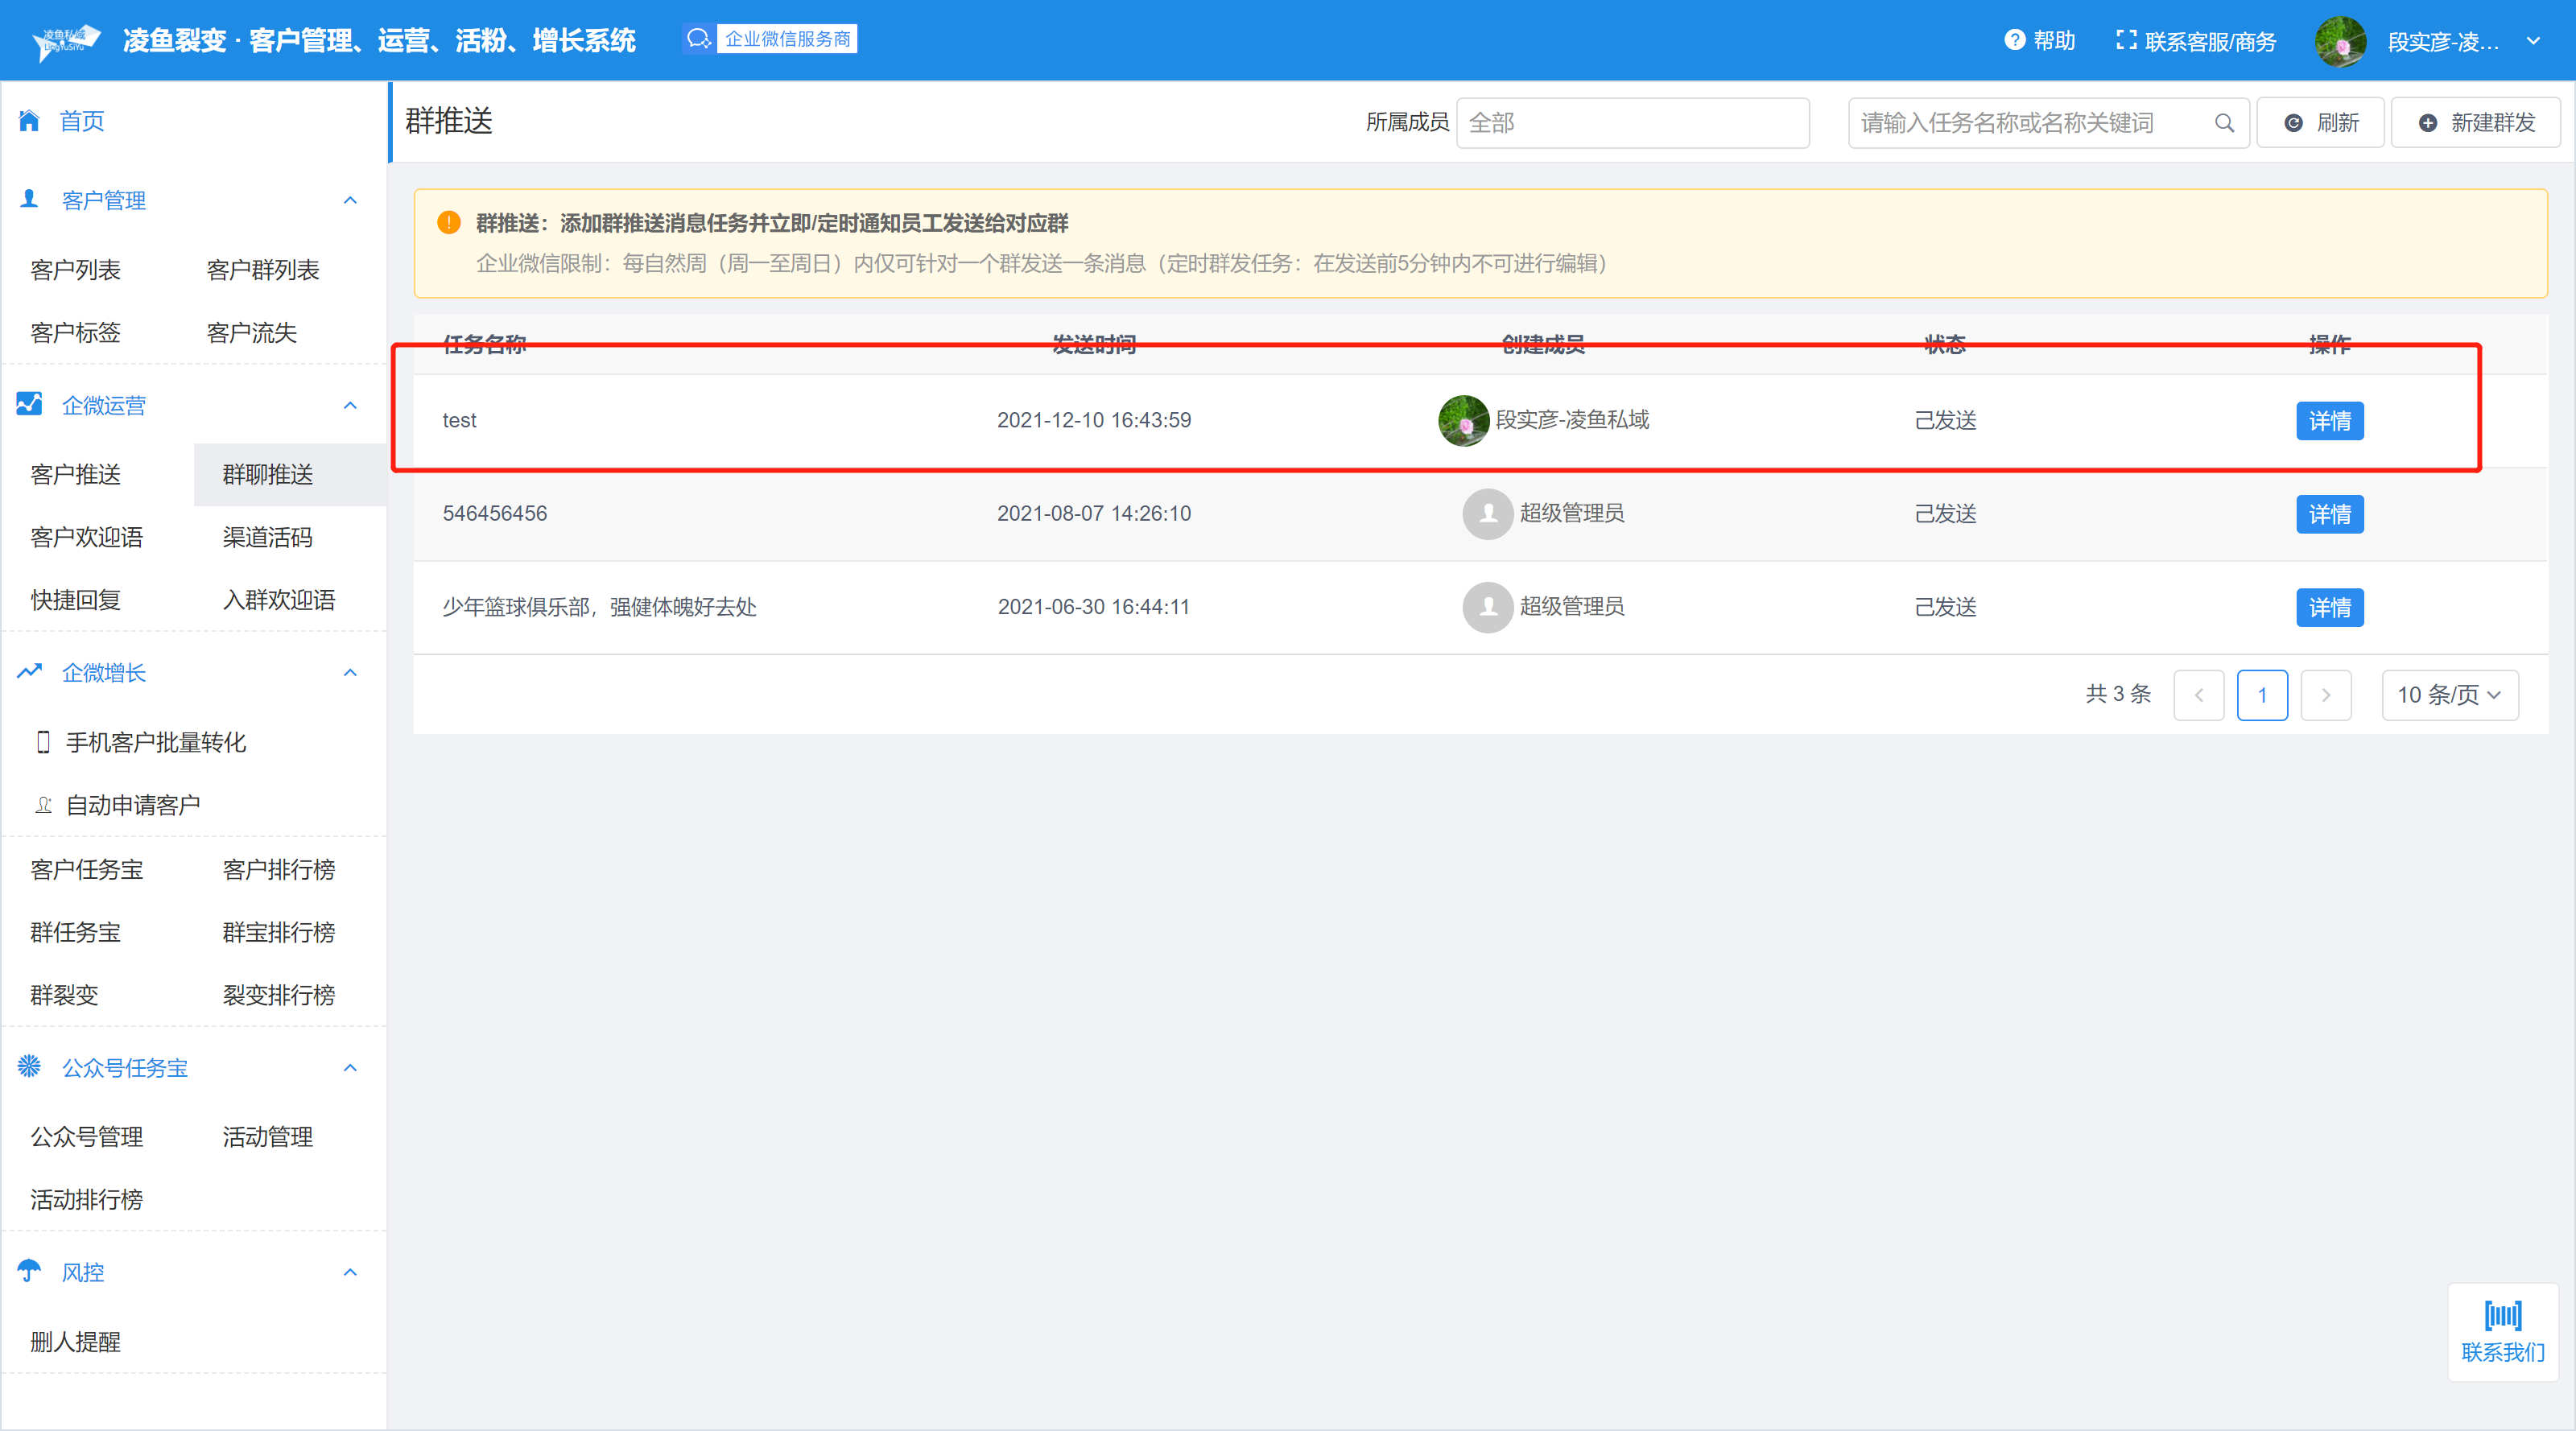Open the account dropdown arrow at top right
Screen dimensions: 2576x1431
tap(2533, 41)
